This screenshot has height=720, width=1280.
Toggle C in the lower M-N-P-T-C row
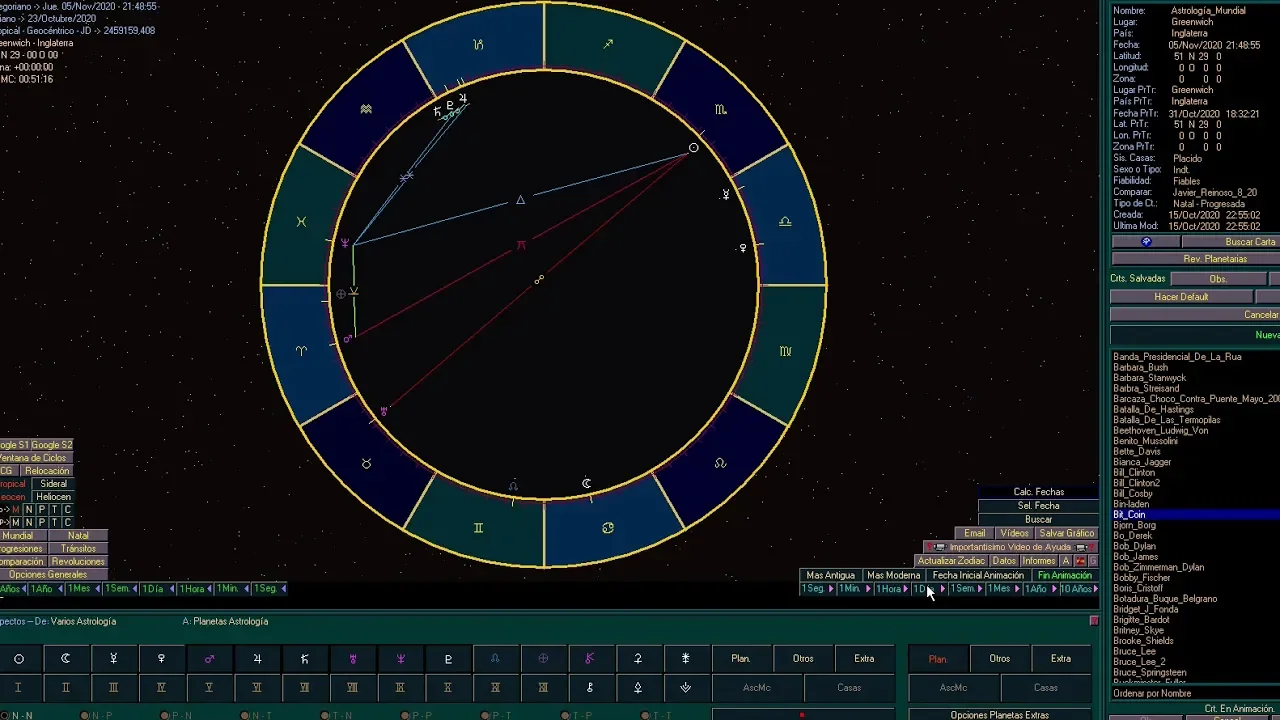click(68, 522)
